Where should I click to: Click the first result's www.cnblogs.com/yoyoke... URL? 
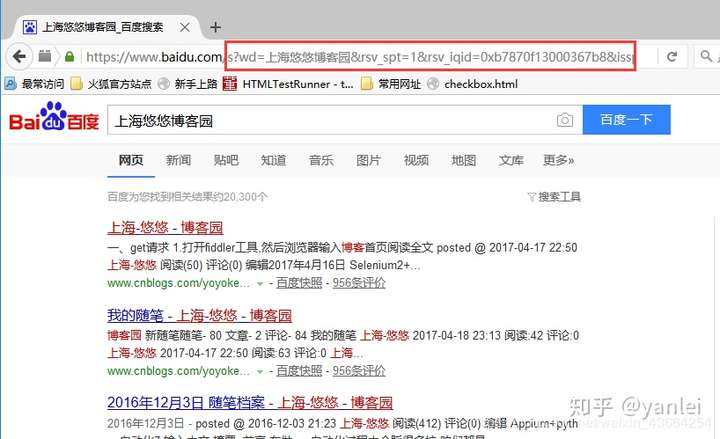tap(179, 283)
